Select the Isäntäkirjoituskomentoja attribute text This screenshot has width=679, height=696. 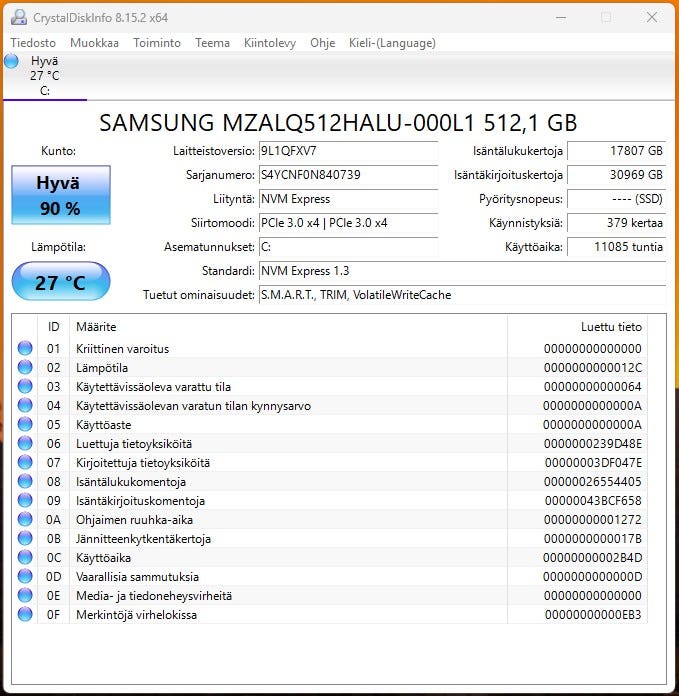tap(140, 501)
